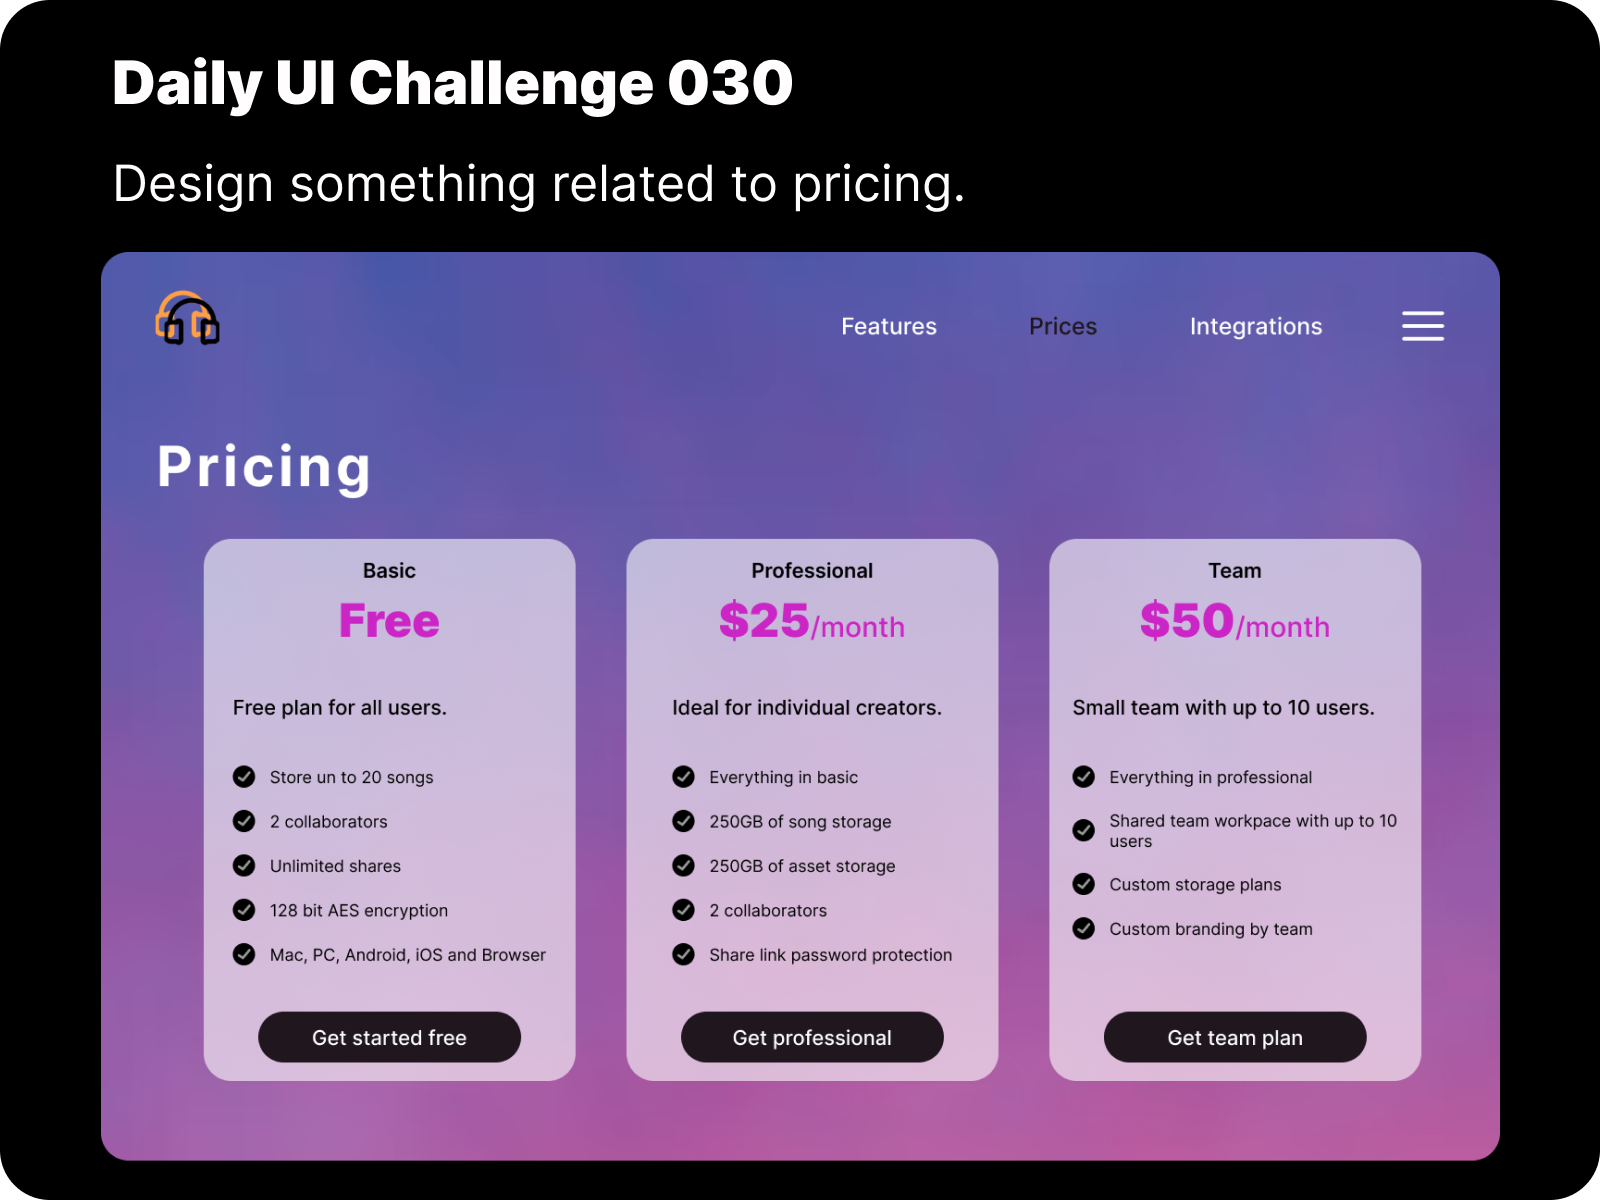This screenshot has width=1600, height=1200.
Task: Click the Get started free button
Action: point(389,1037)
